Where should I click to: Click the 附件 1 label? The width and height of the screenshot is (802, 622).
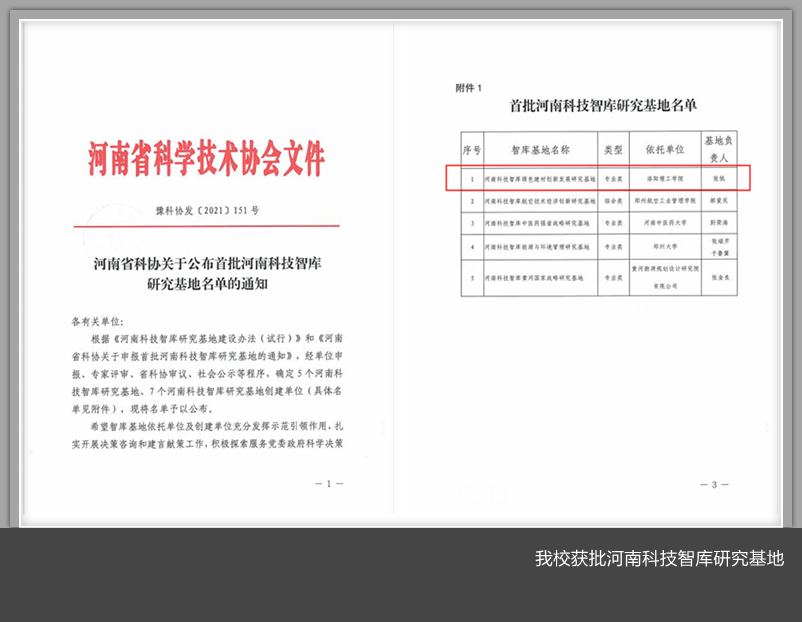(468, 88)
